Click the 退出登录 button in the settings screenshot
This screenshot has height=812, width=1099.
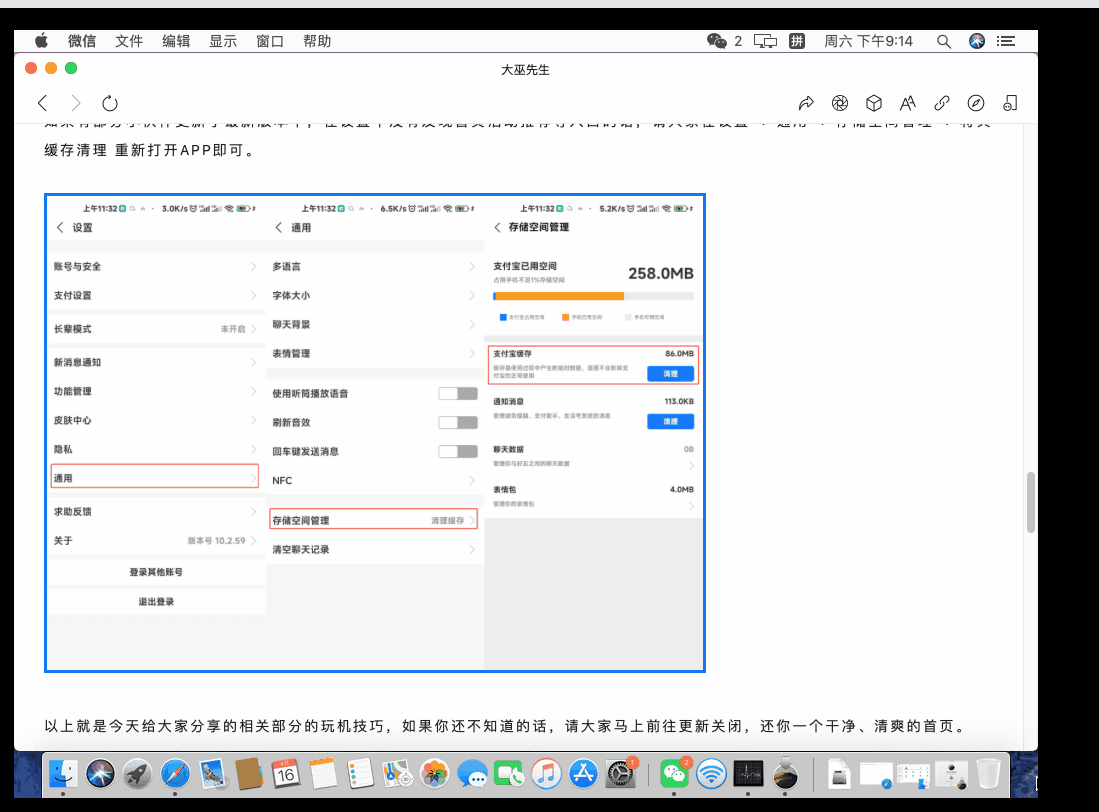click(156, 601)
